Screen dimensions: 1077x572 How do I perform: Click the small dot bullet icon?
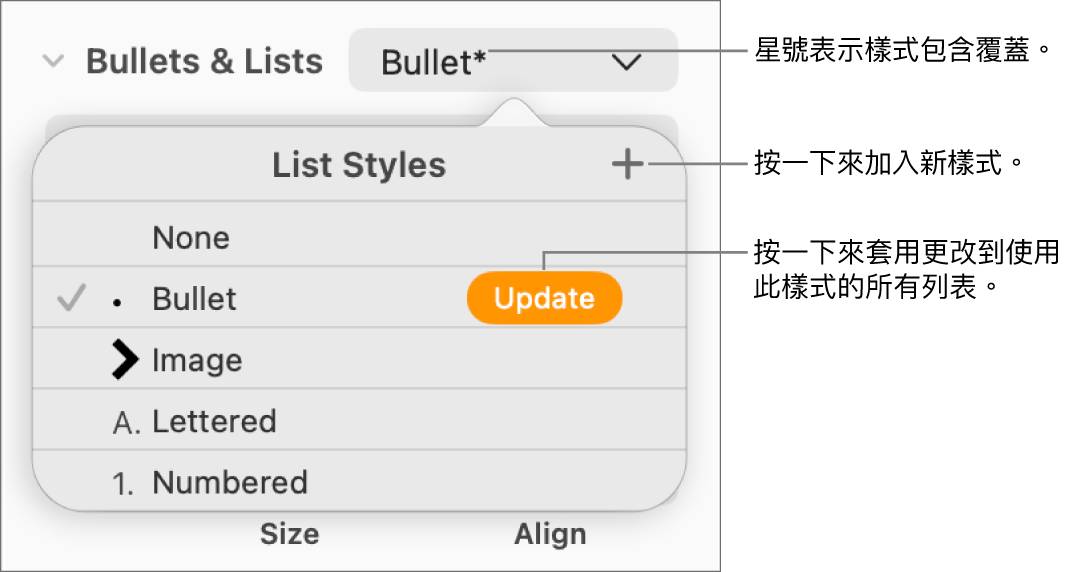click(117, 301)
